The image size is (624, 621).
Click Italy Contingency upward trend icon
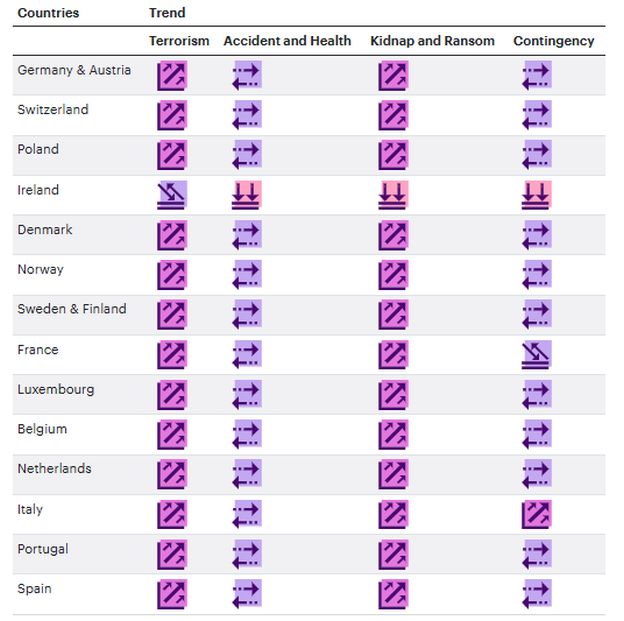coord(537,515)
